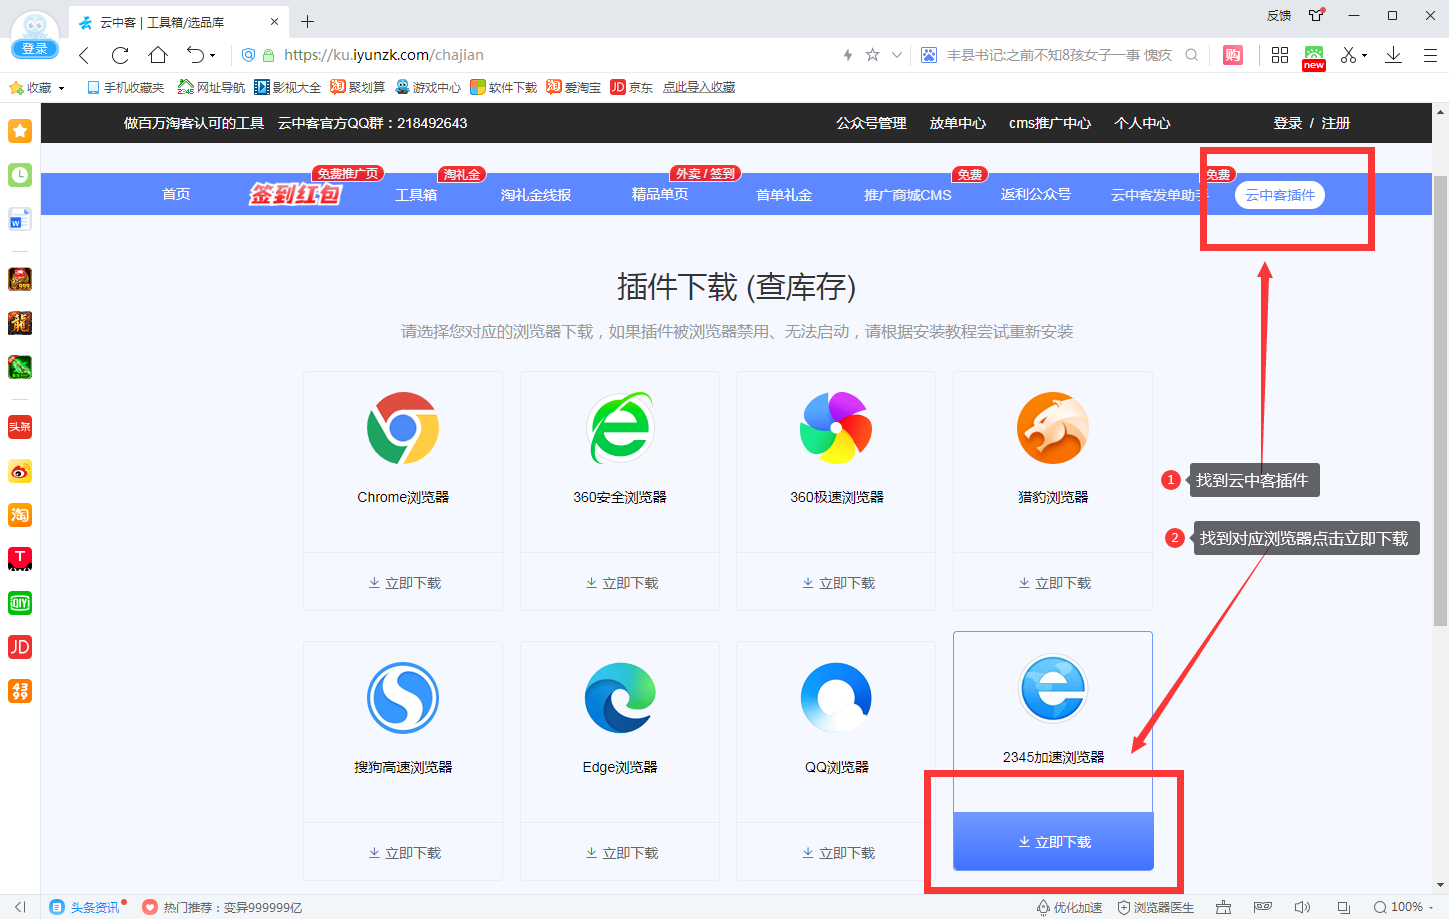Click the search magnifier icon
The width and height of the screenshot is (1449, 919).
tap(1191, 55)
